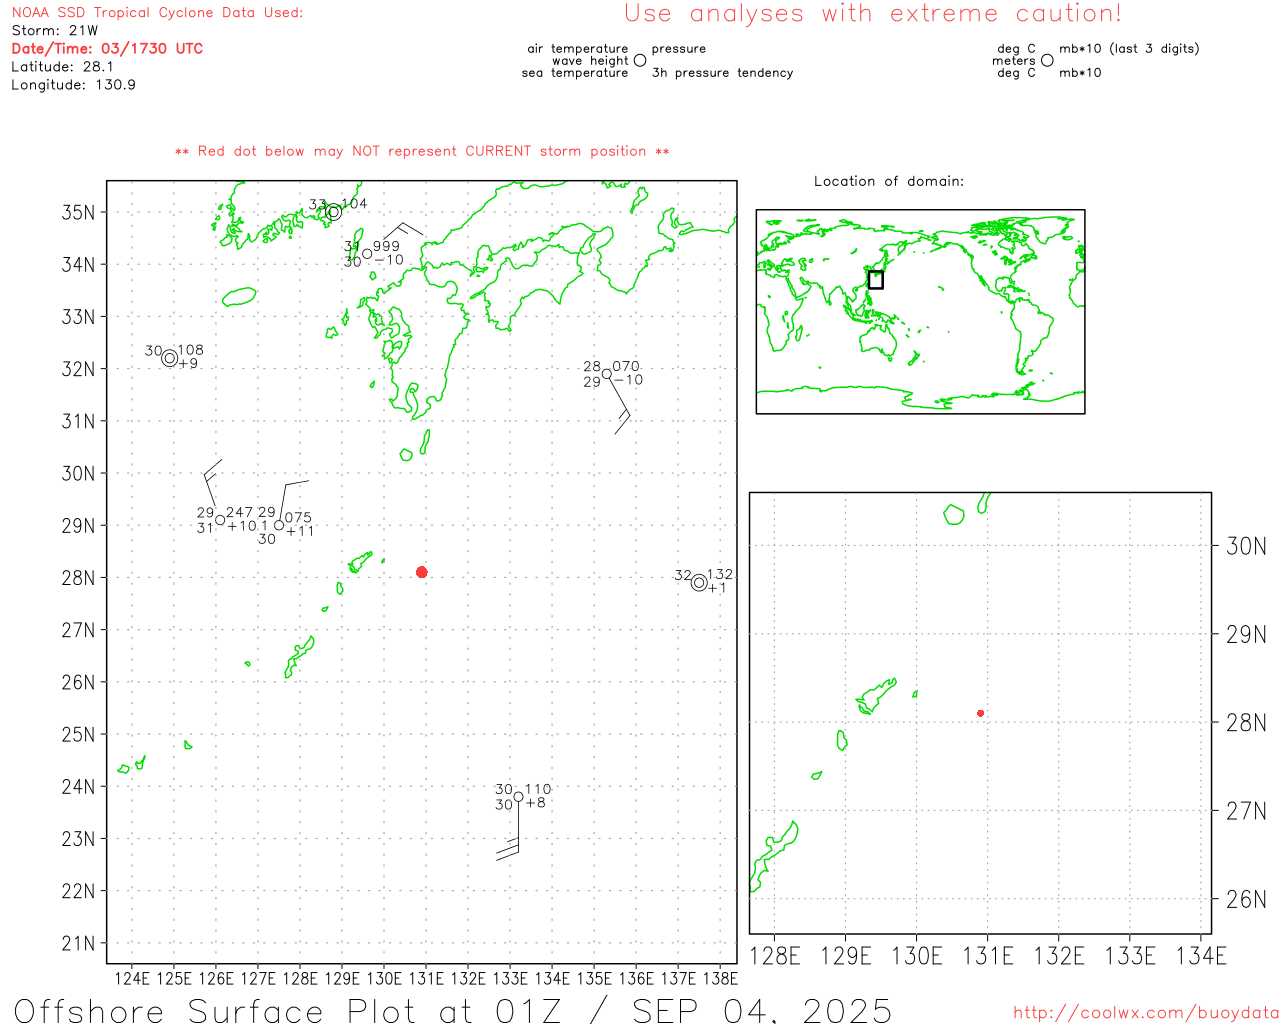The image size is (1280, 1024).
Task: Click the Okinawa outline on zoomed map
Action: (774, 856)
